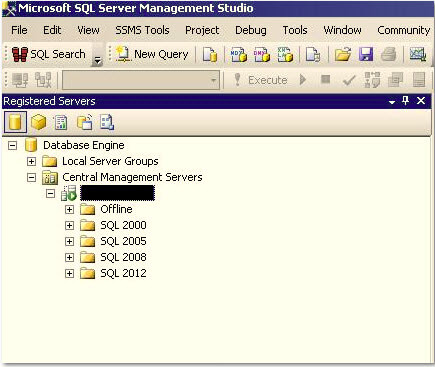Collapse the redacted central management server node
Screen dimensions: 435x367
[x=50, y=193]
